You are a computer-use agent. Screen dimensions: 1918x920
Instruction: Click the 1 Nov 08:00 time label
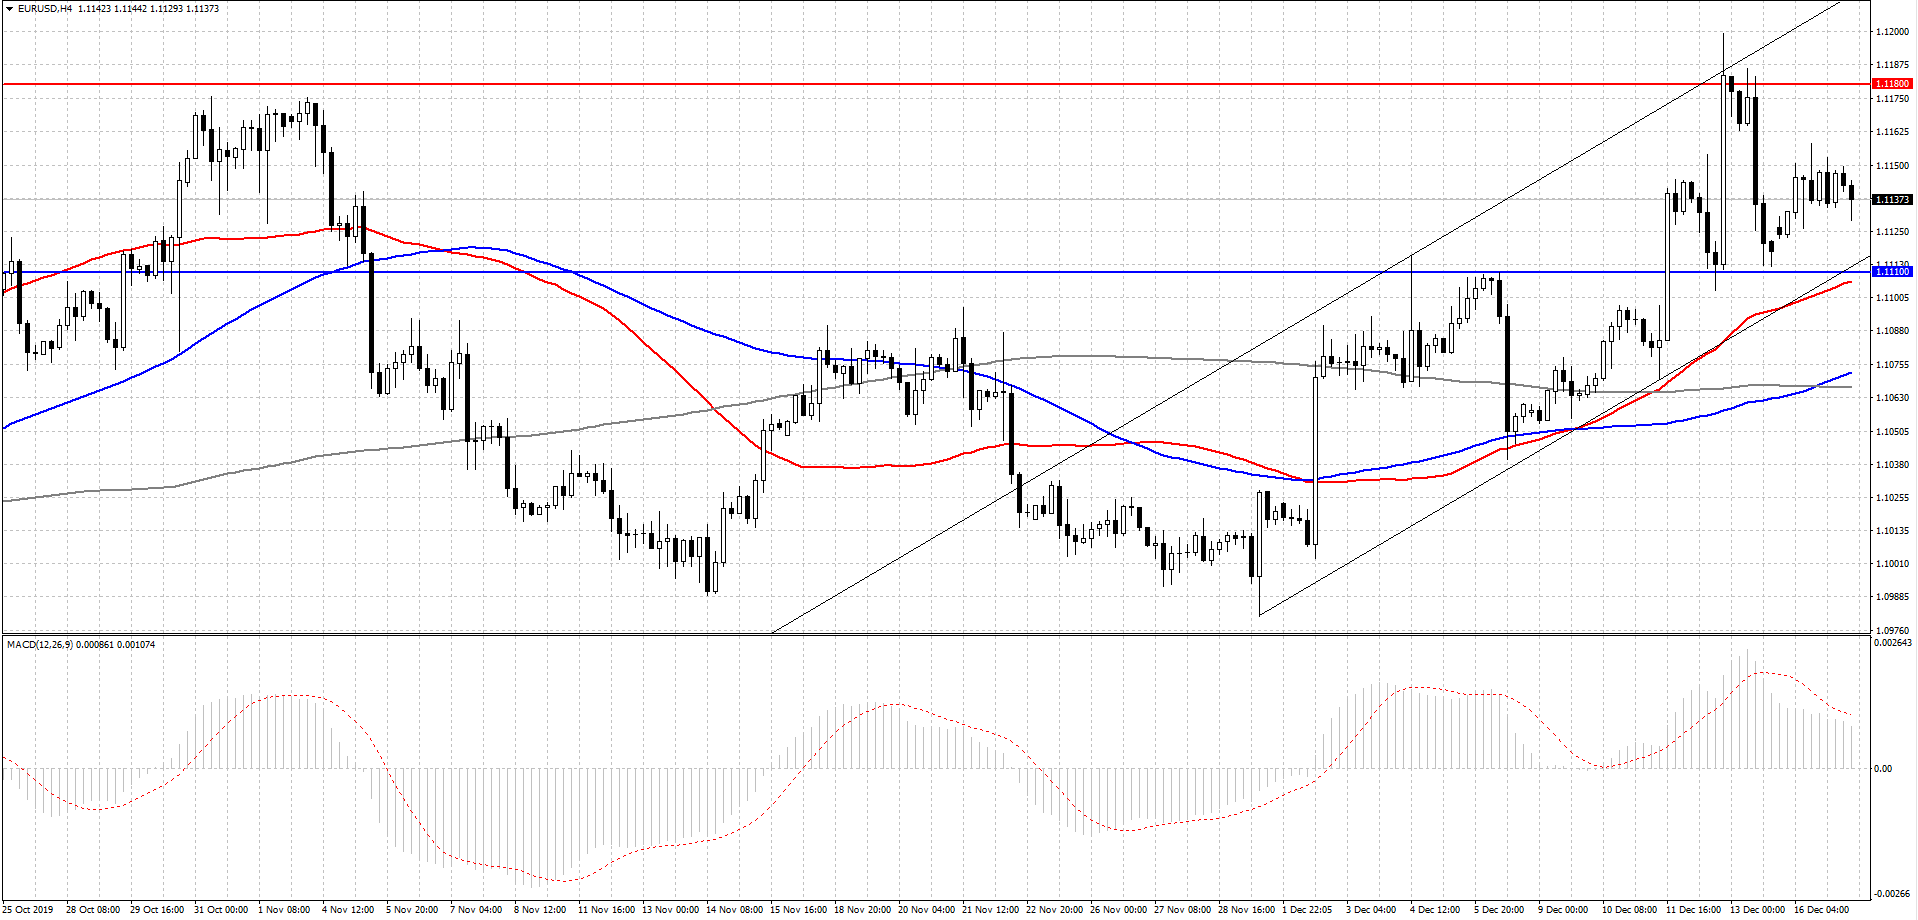click(x=284, y=910)
